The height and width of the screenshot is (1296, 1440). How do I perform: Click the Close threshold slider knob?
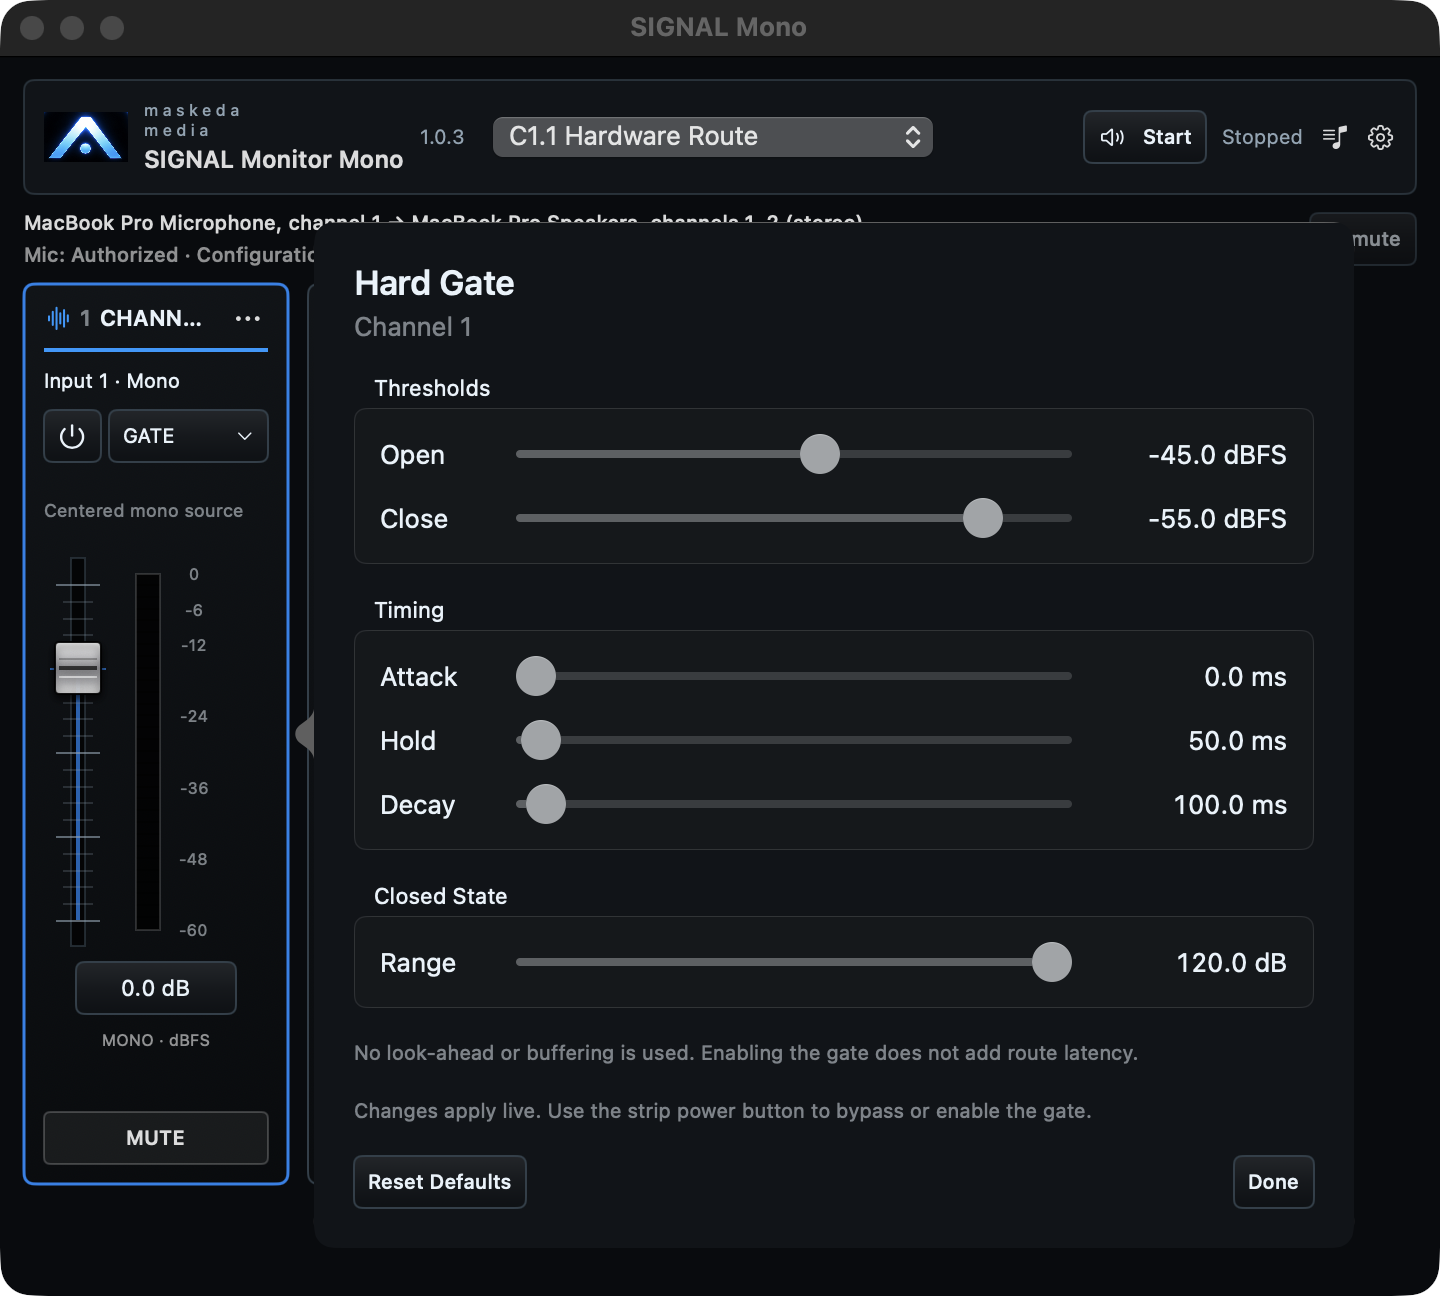click(x=983, y=518)
